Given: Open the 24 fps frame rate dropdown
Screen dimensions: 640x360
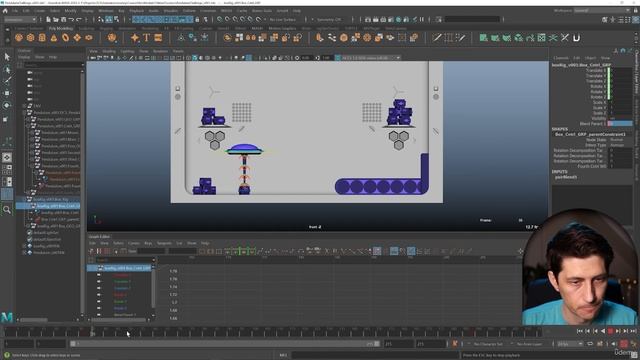Looking at the screenshot, I should pos(570,344).
